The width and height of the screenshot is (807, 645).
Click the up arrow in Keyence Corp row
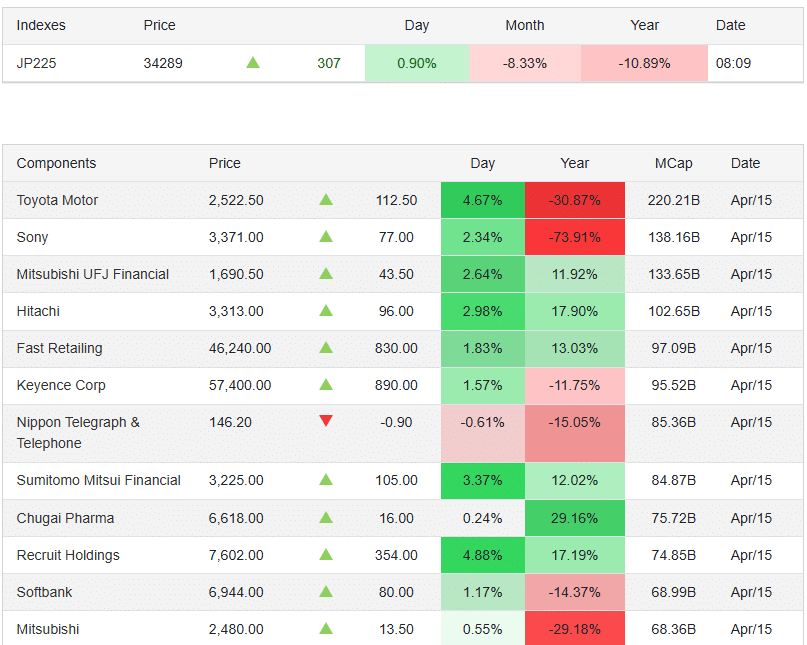coord(326,385)
